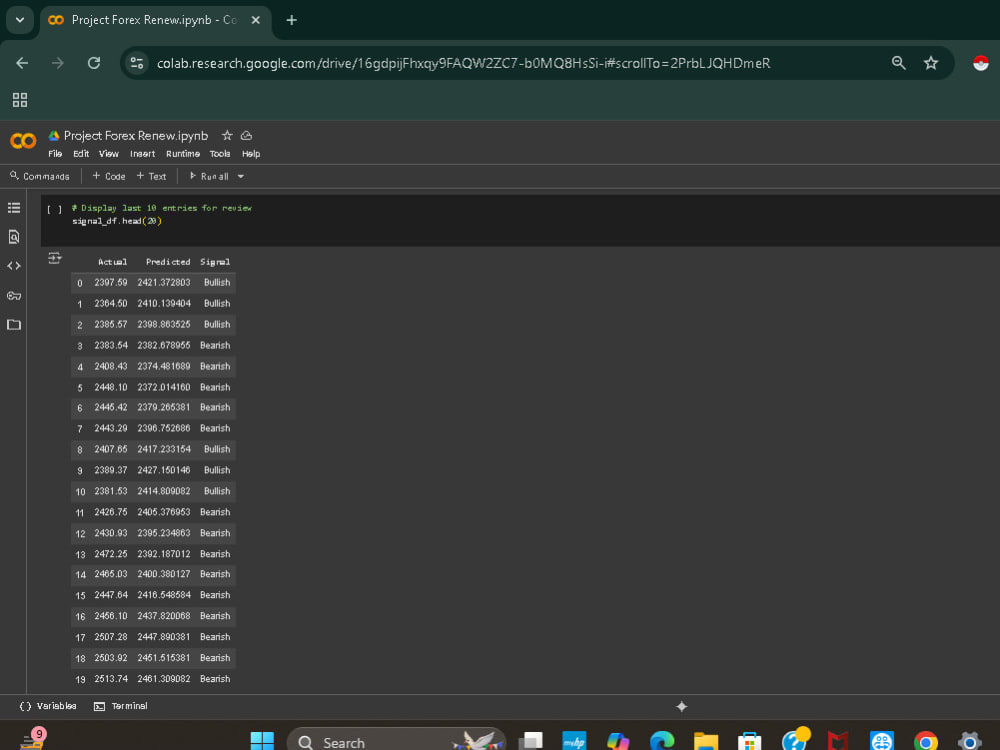Open the Variables panel
Image resolution: width=1000 pixels, height=750 pixels.
click(48, 706)
